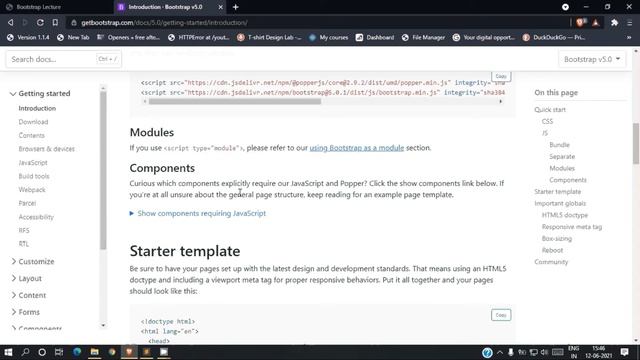Jump to Community in On this page
Viewport: 640px width, 360px height.
click(x=551, y=262)
